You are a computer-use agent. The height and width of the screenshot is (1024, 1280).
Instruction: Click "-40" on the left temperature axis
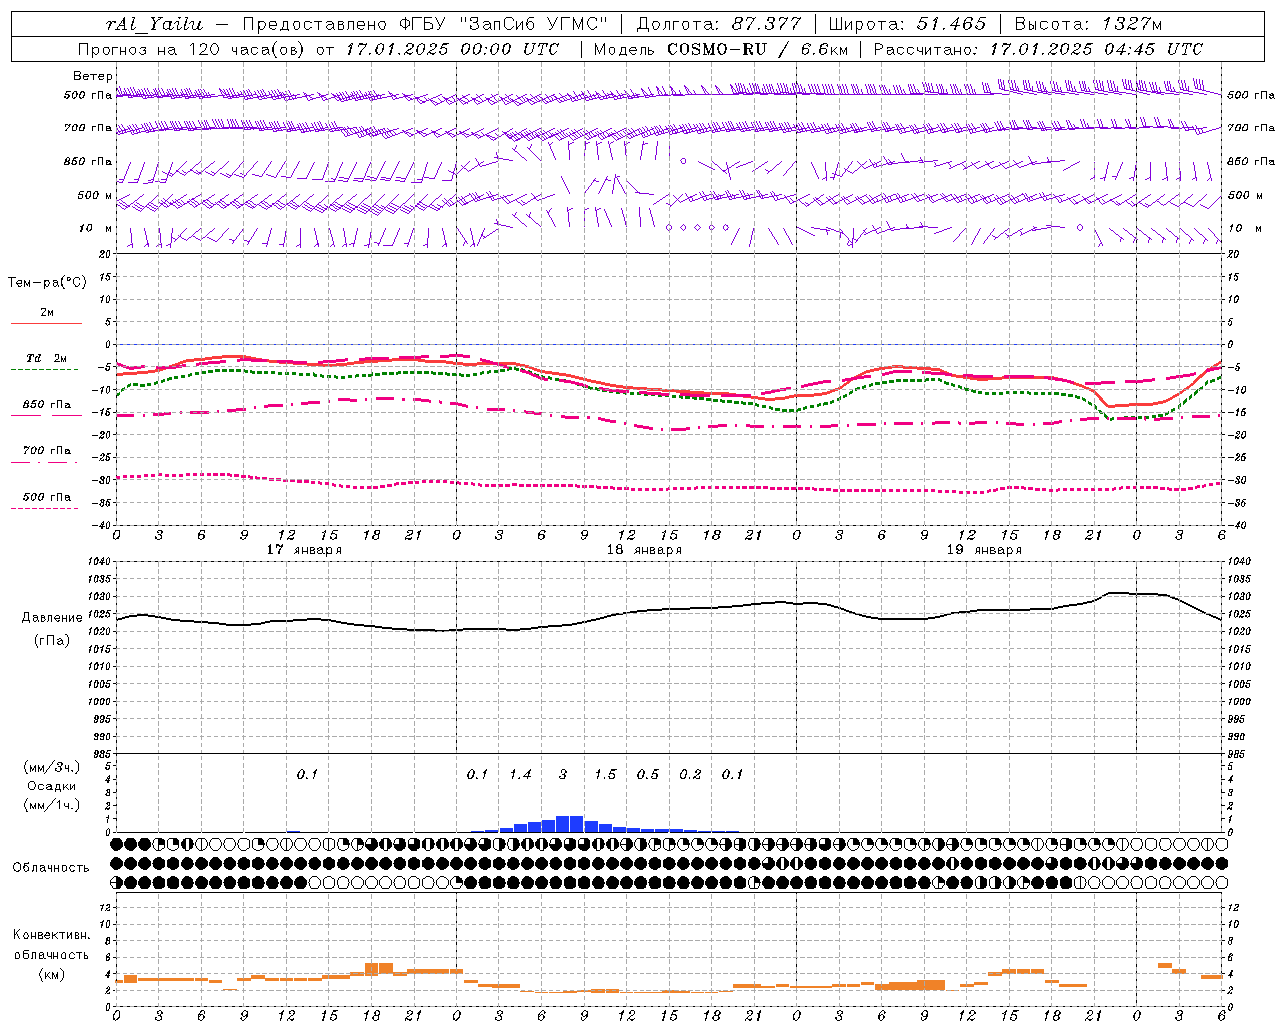[102, 525]
